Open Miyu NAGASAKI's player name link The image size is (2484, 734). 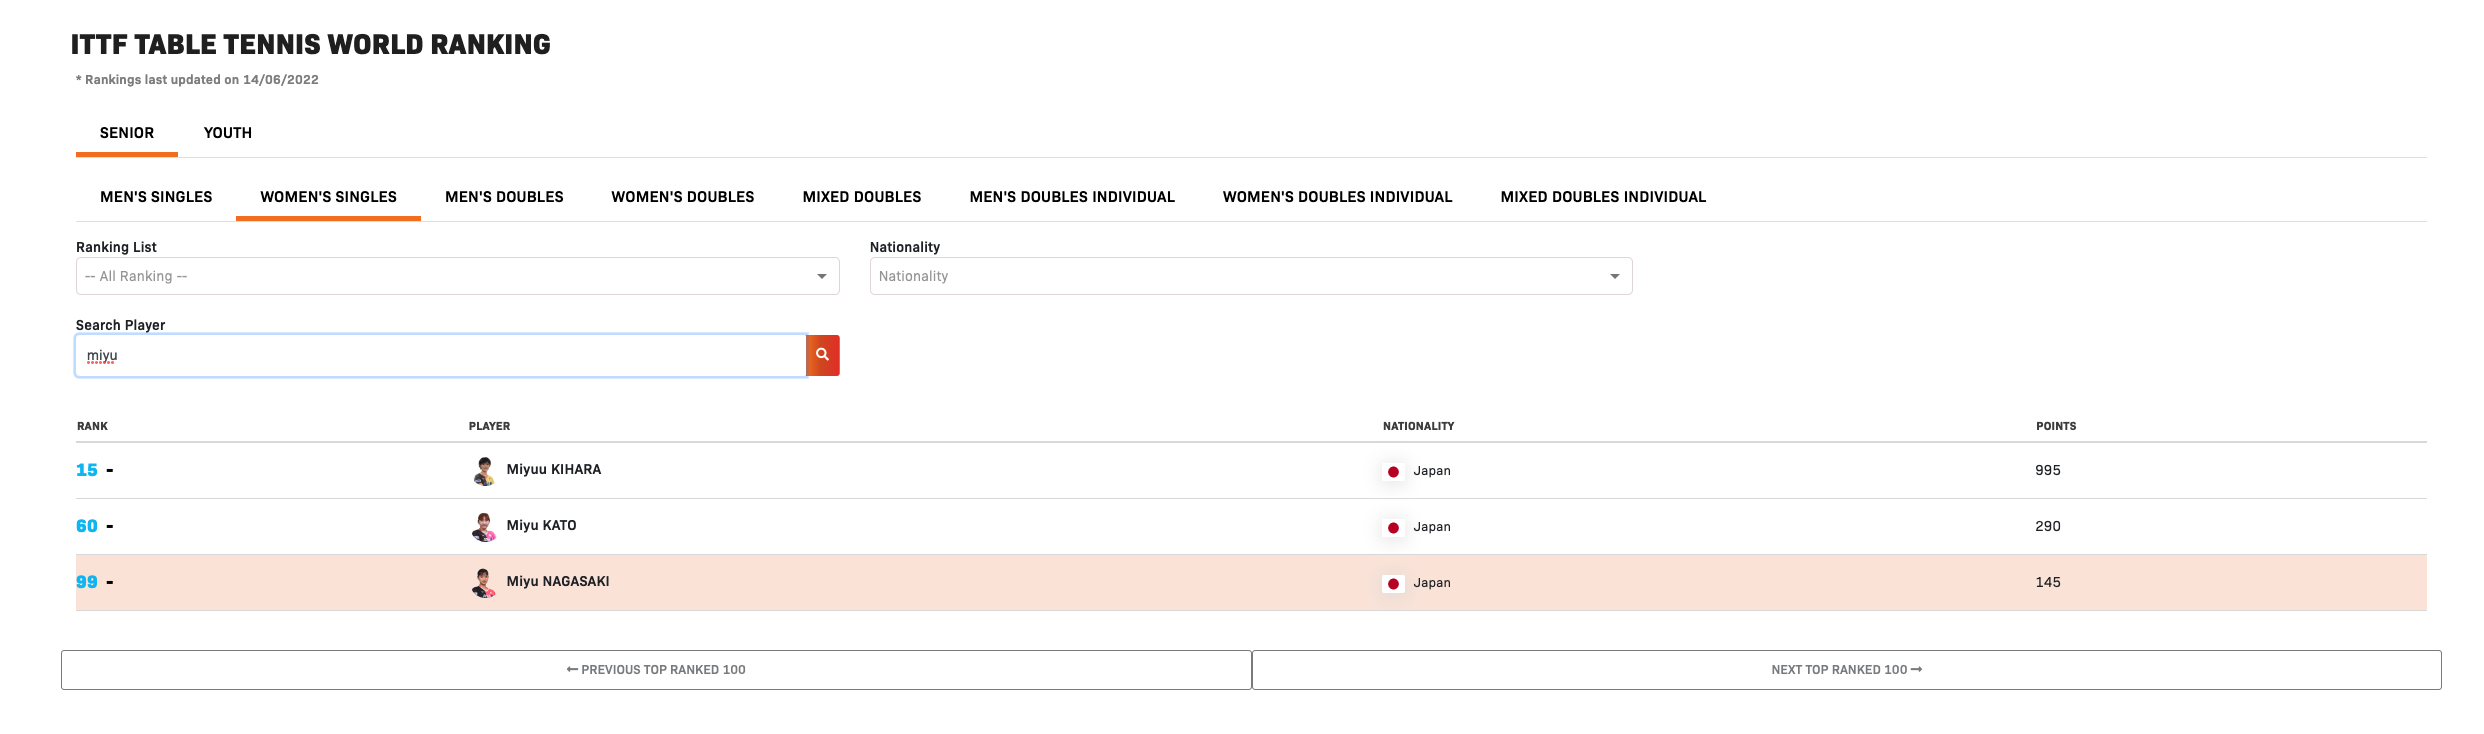[x=558, y=582]
